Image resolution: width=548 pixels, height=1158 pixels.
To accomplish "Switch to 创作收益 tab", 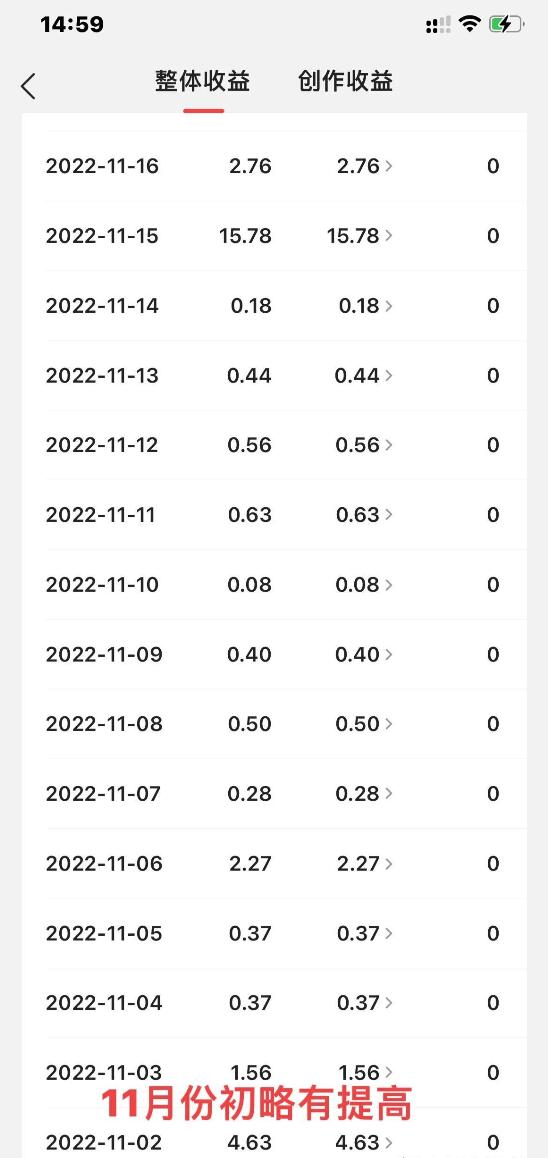I will click(x=345, y=81).
